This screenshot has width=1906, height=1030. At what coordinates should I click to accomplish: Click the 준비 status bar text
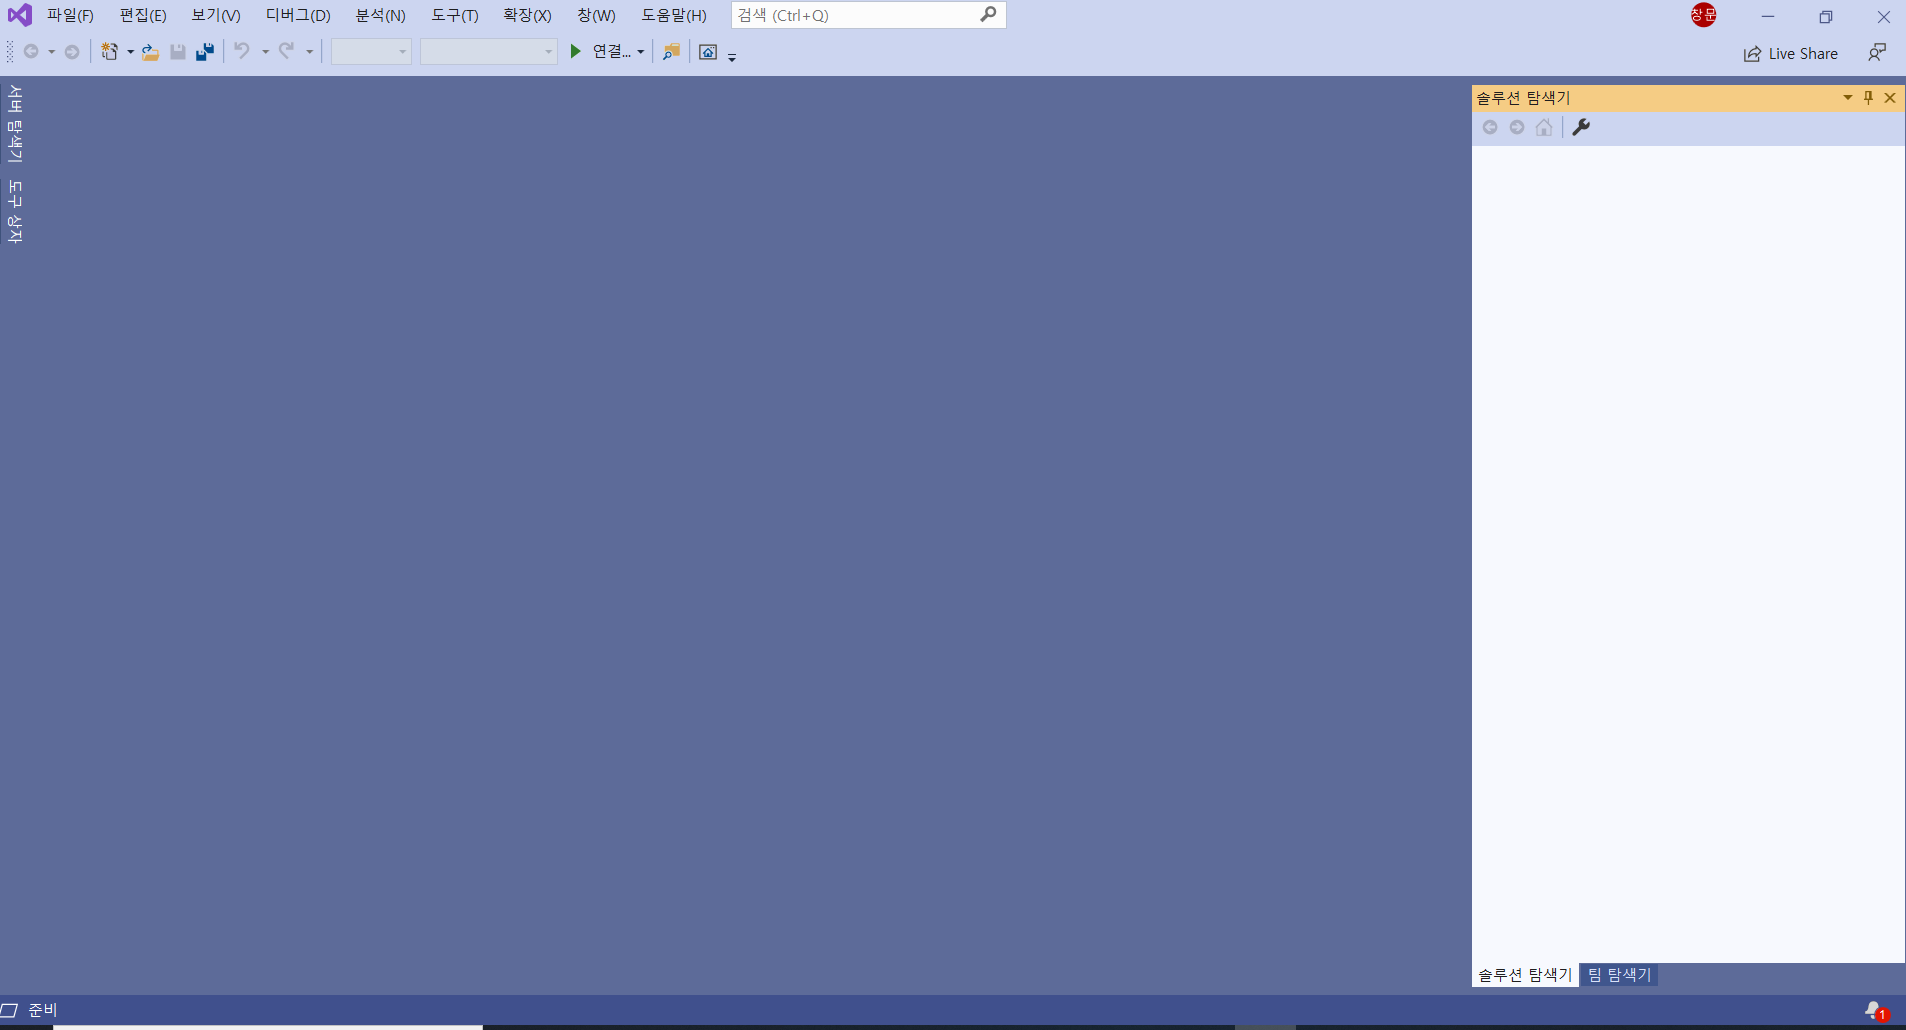coord(43,1010)
